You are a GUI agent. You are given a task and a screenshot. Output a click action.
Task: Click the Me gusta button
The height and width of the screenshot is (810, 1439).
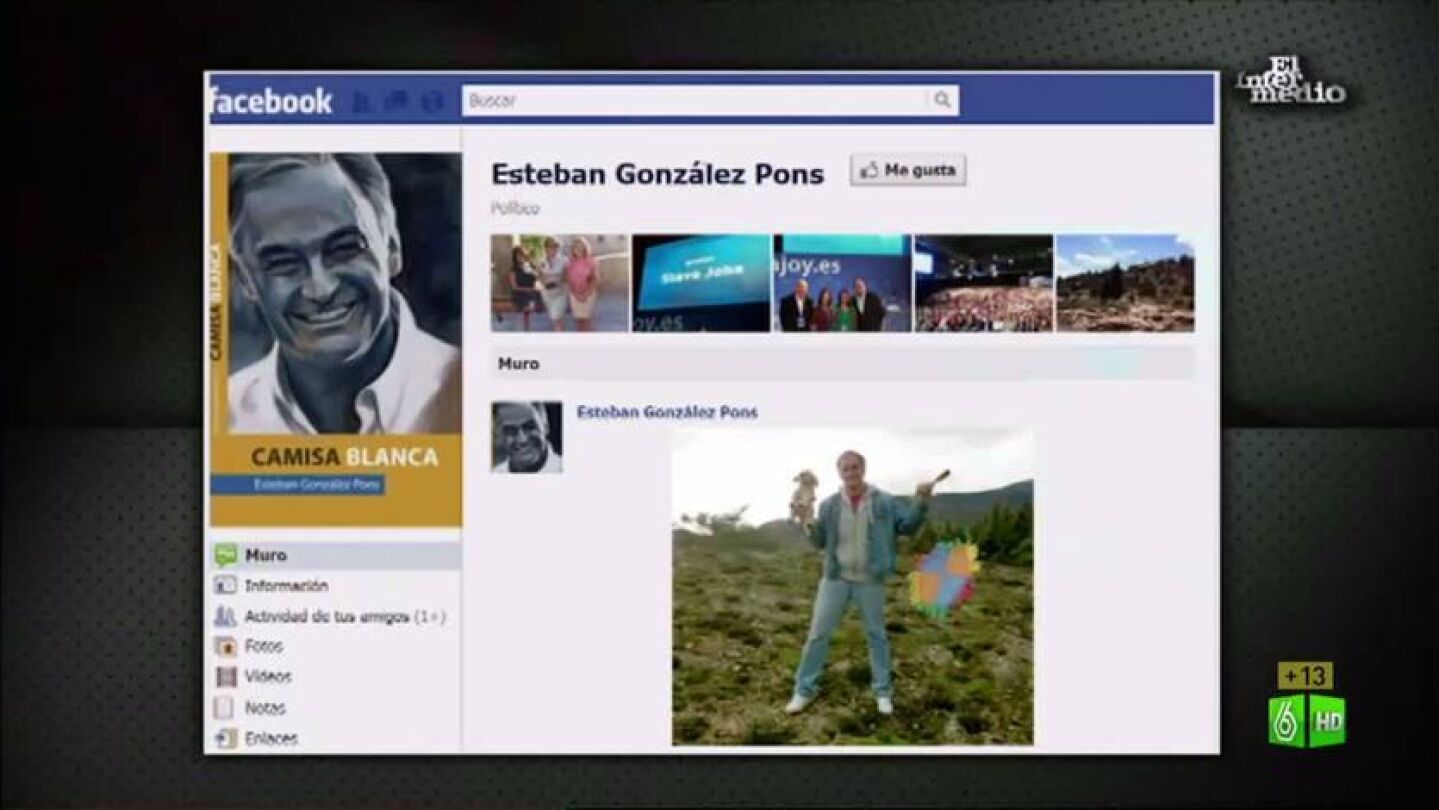[x=908, y=170]
